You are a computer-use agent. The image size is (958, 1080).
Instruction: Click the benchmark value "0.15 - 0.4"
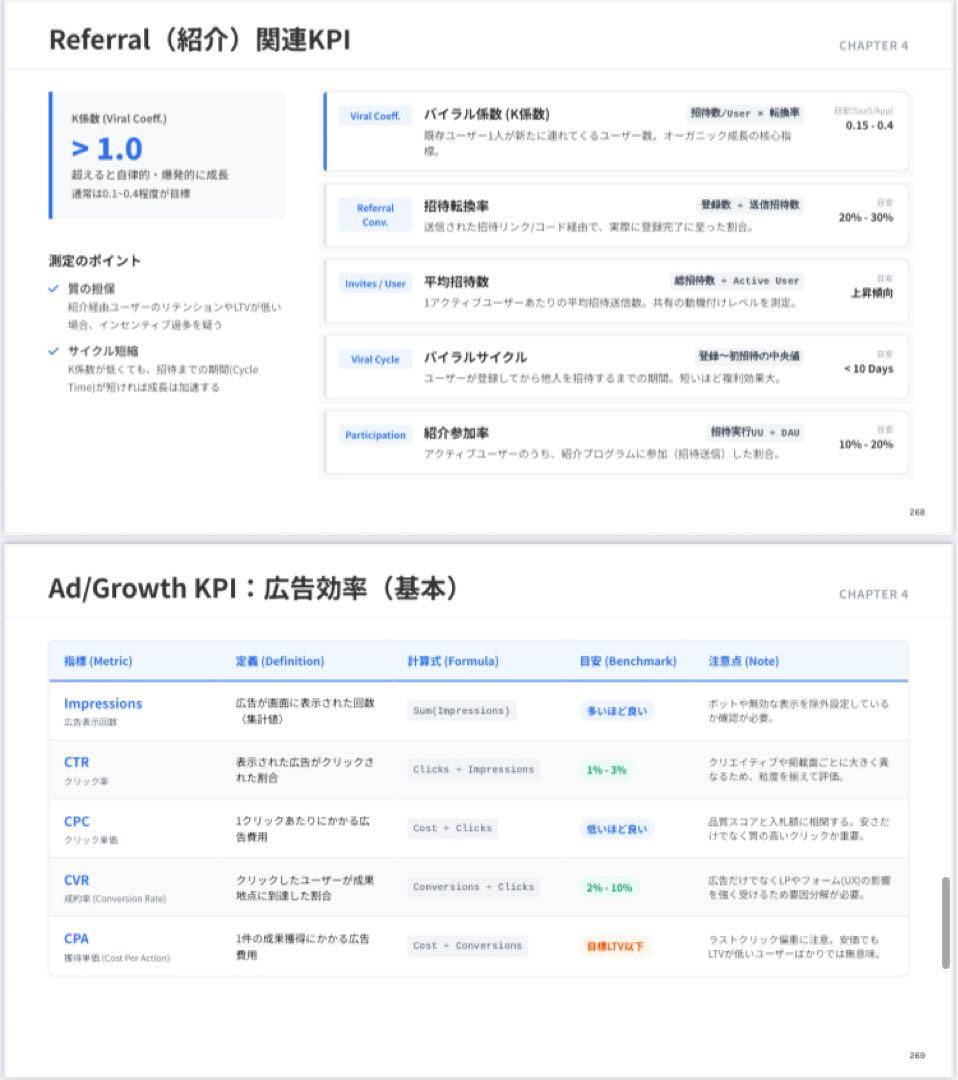click(869, 125)
